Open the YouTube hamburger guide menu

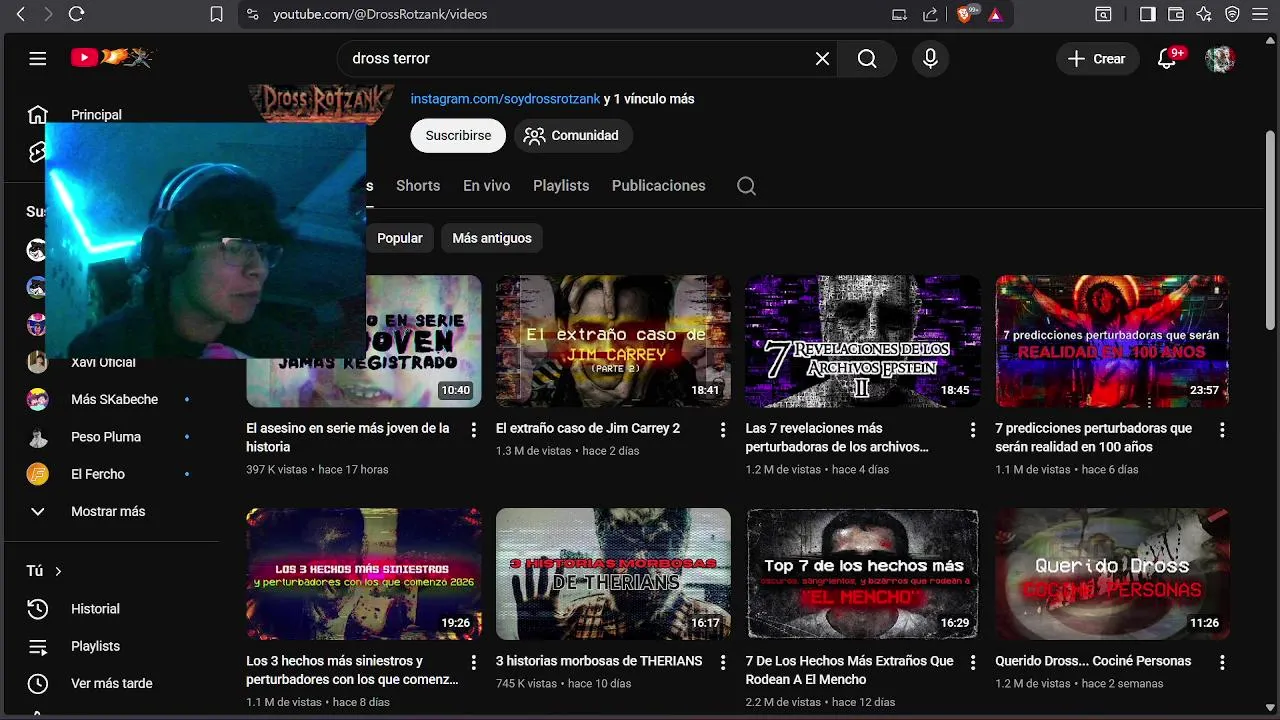point(38,59)
